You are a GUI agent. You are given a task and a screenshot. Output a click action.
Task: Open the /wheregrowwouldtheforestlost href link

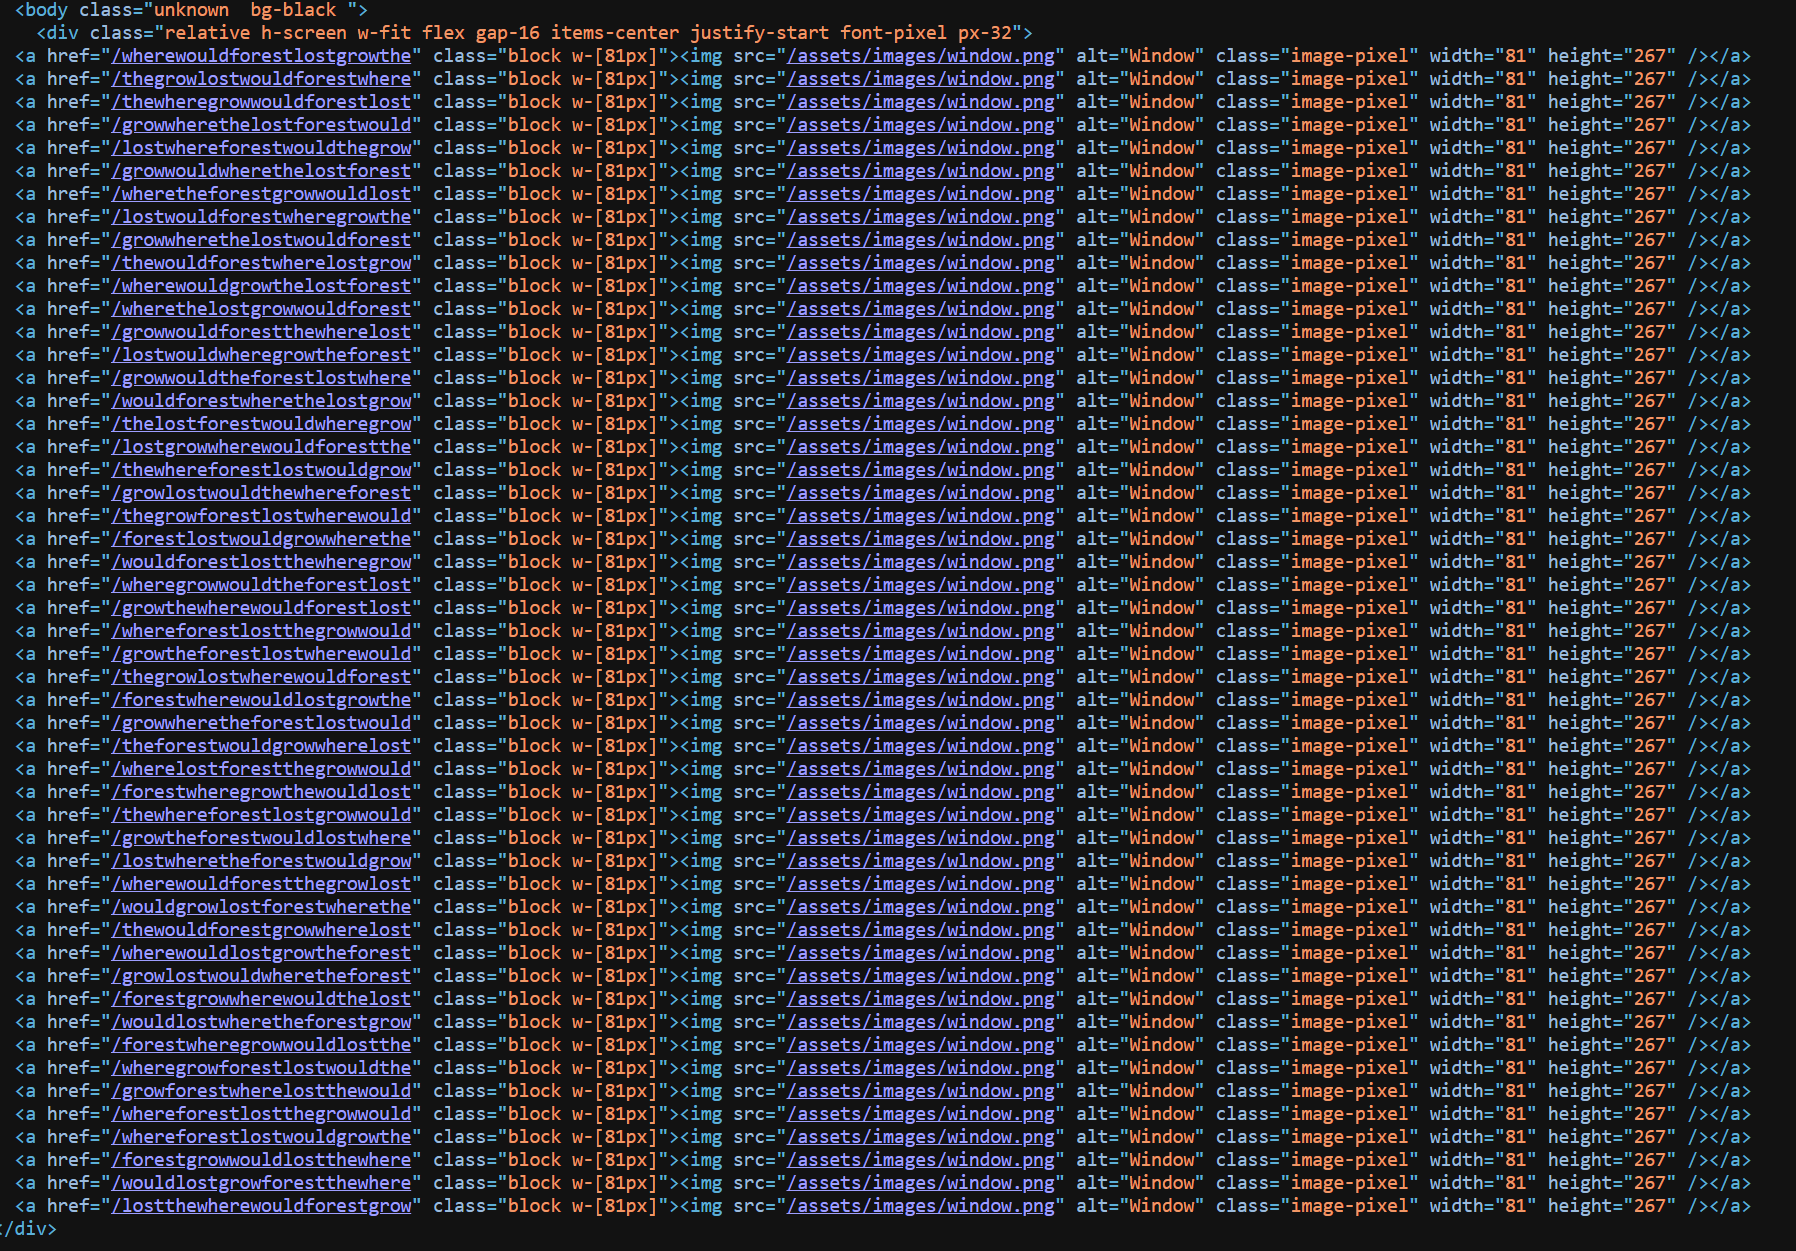click(x=261, y=585)
